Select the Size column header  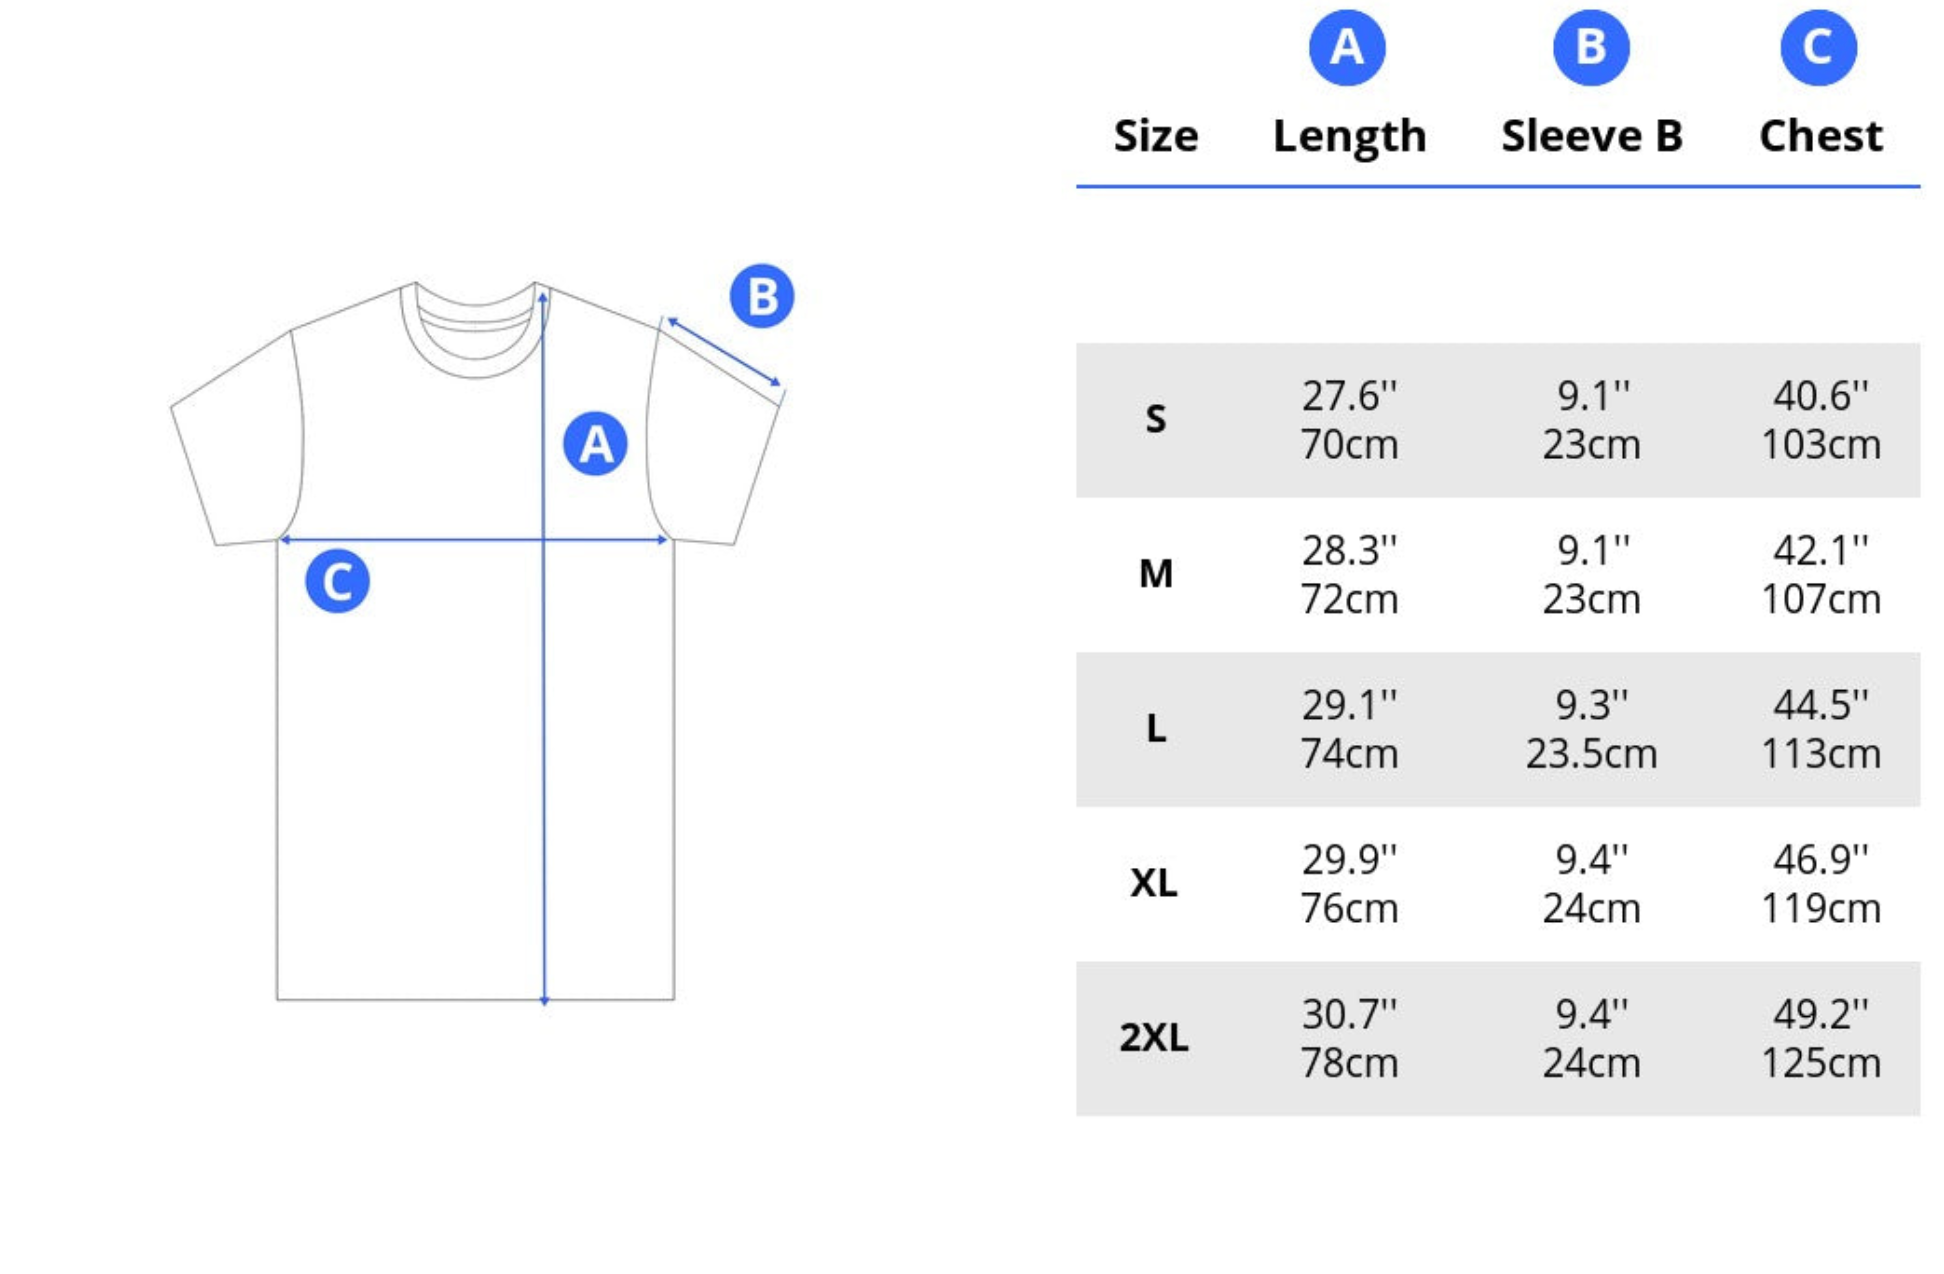[x=1156, y=136]
